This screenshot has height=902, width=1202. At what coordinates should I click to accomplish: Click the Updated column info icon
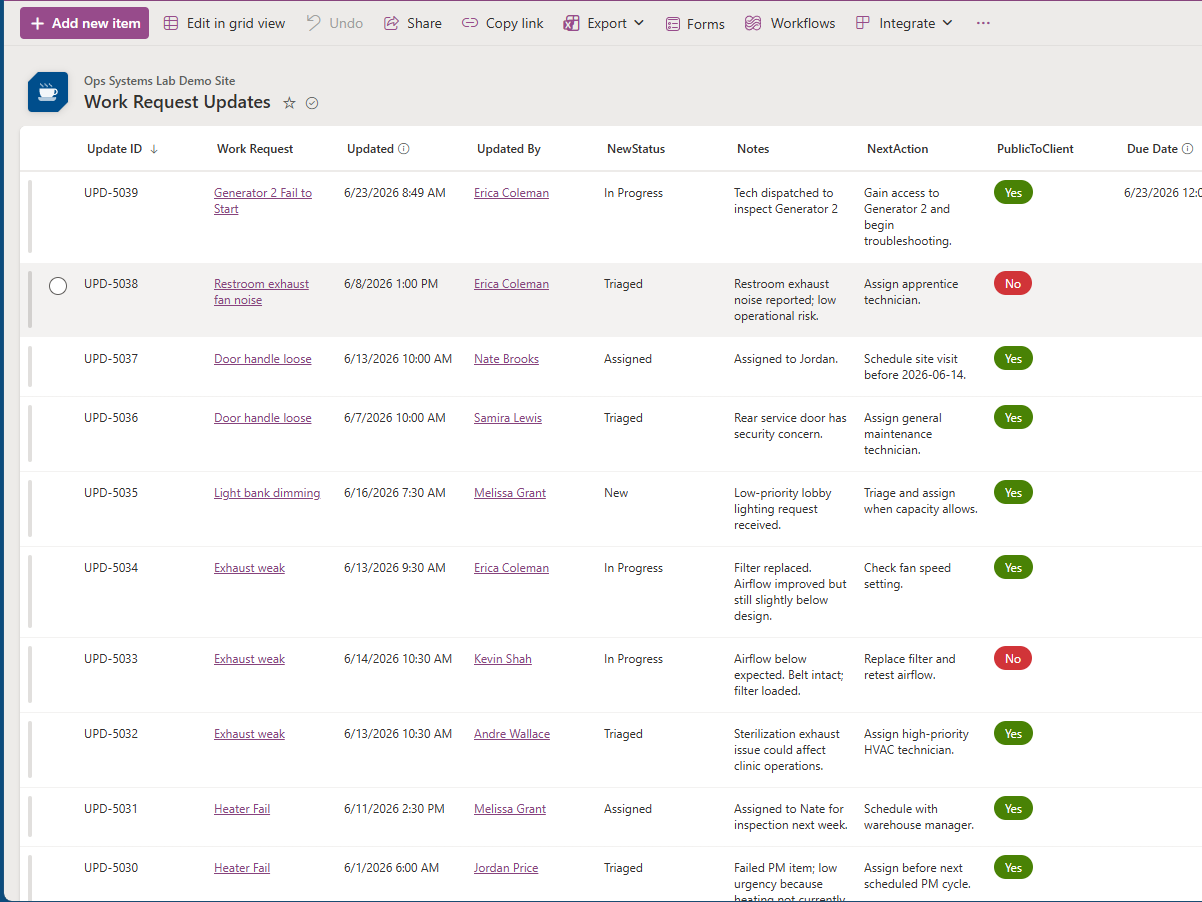coord(404,149)
